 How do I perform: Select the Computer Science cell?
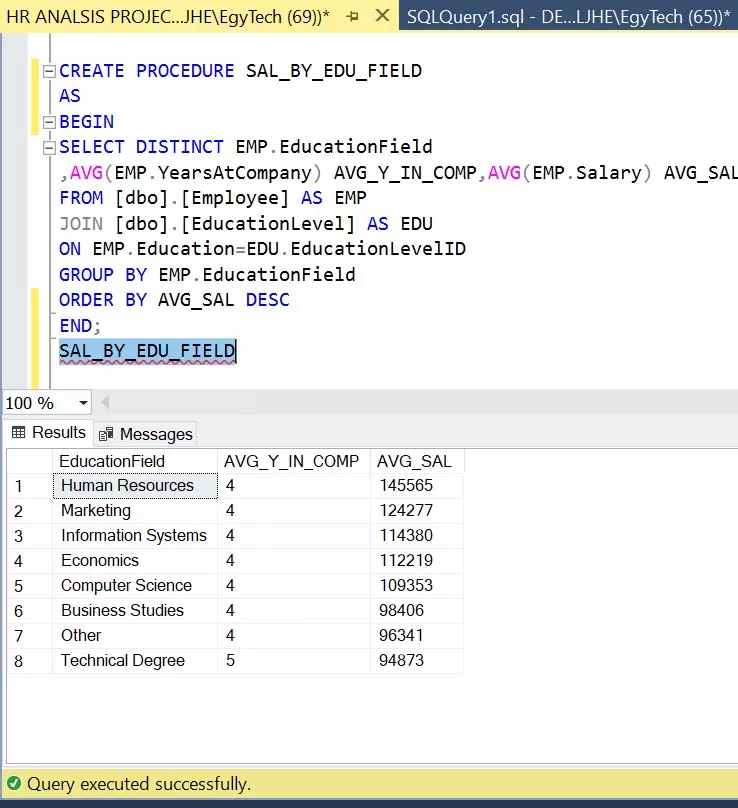pyautogui.click(x=135, y=586)
